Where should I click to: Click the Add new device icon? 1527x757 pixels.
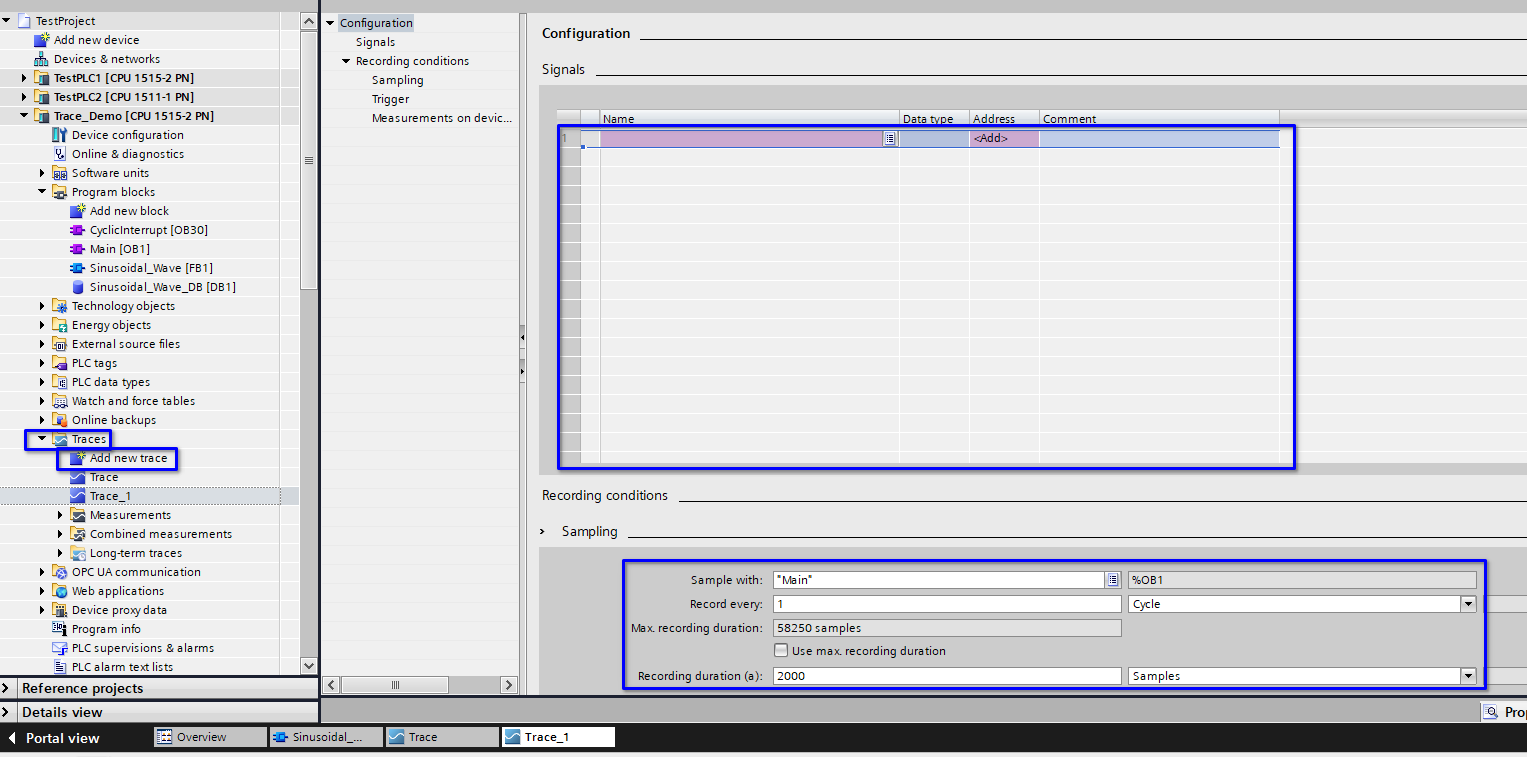(x=41, y=40)
